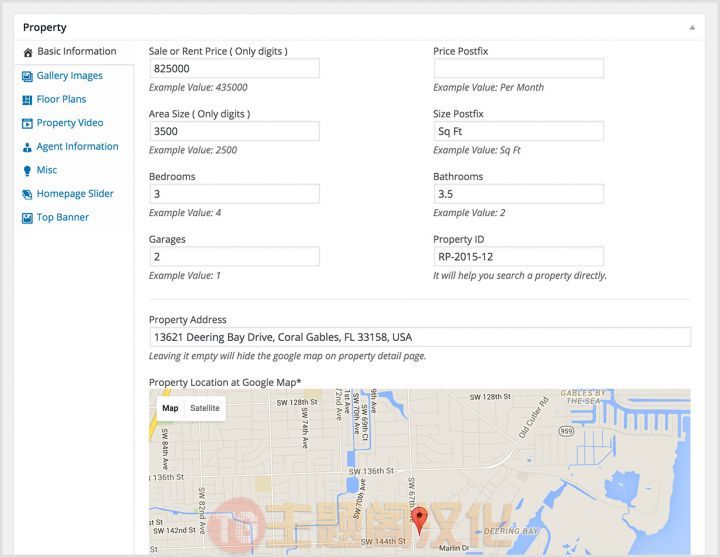Click 'SW 84th Ave' map label
The height and width of the screenshot is (557, 720).
(x=165, y=449)
